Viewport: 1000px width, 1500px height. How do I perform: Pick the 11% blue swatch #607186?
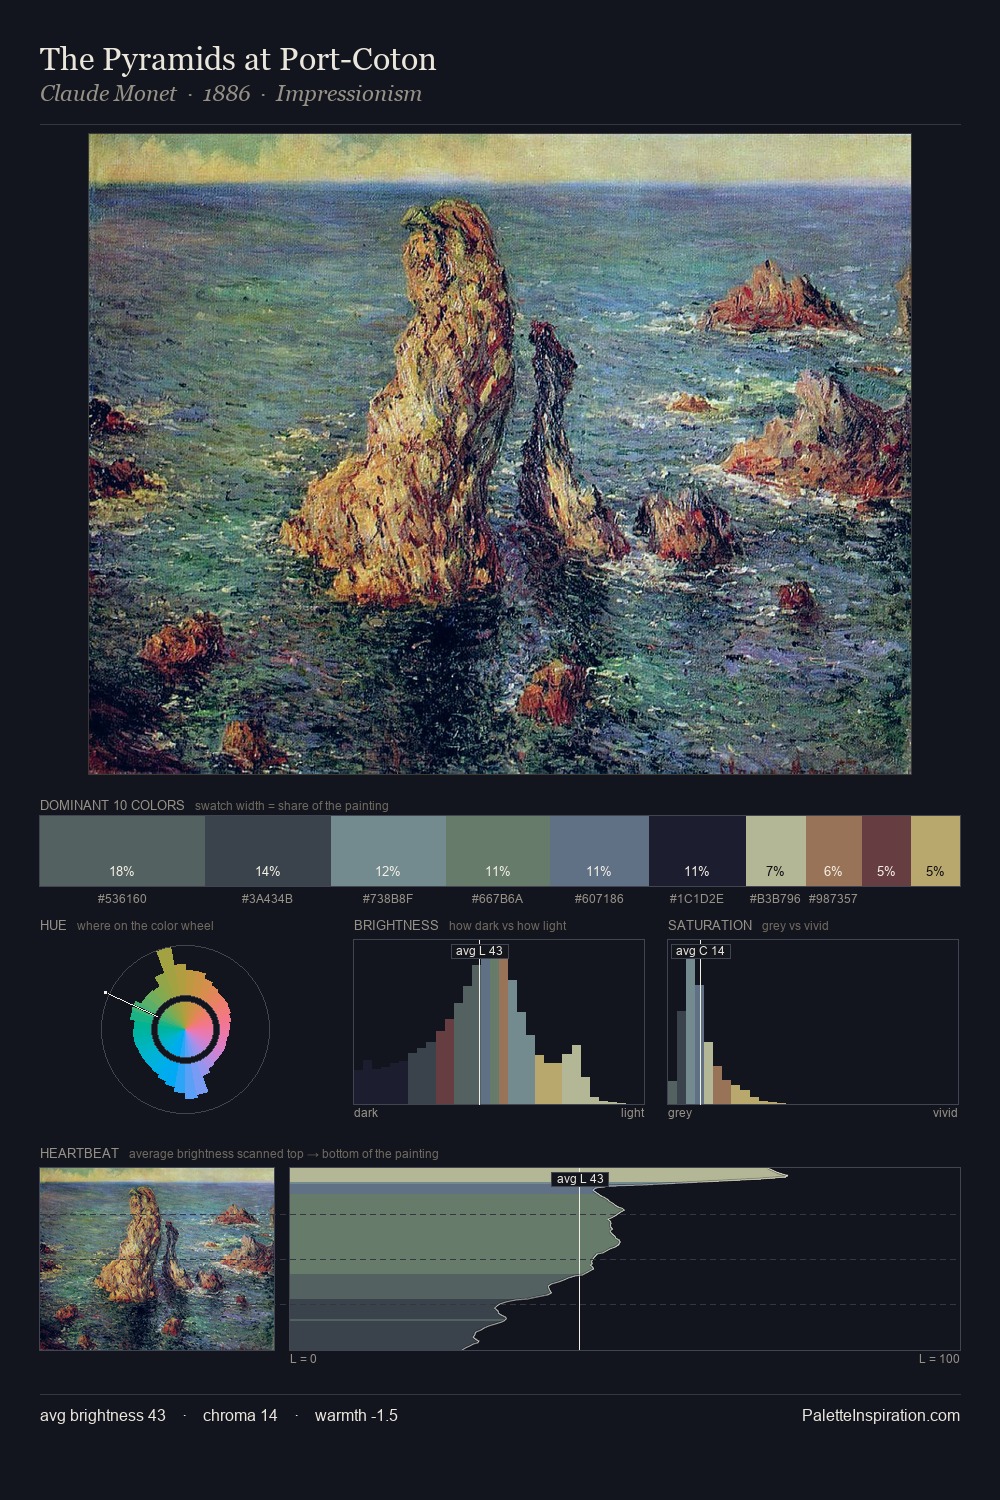pos(600,851)
